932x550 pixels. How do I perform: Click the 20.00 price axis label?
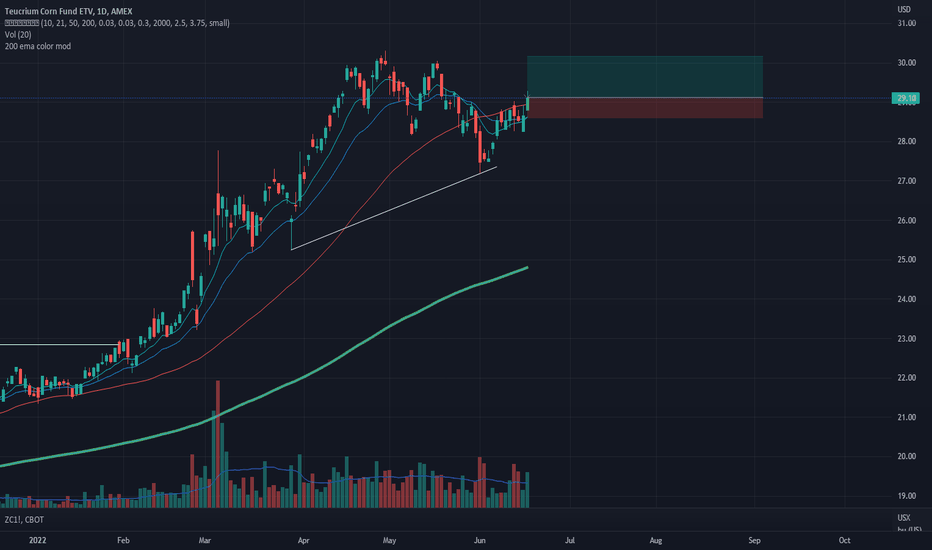coord(906,457)
